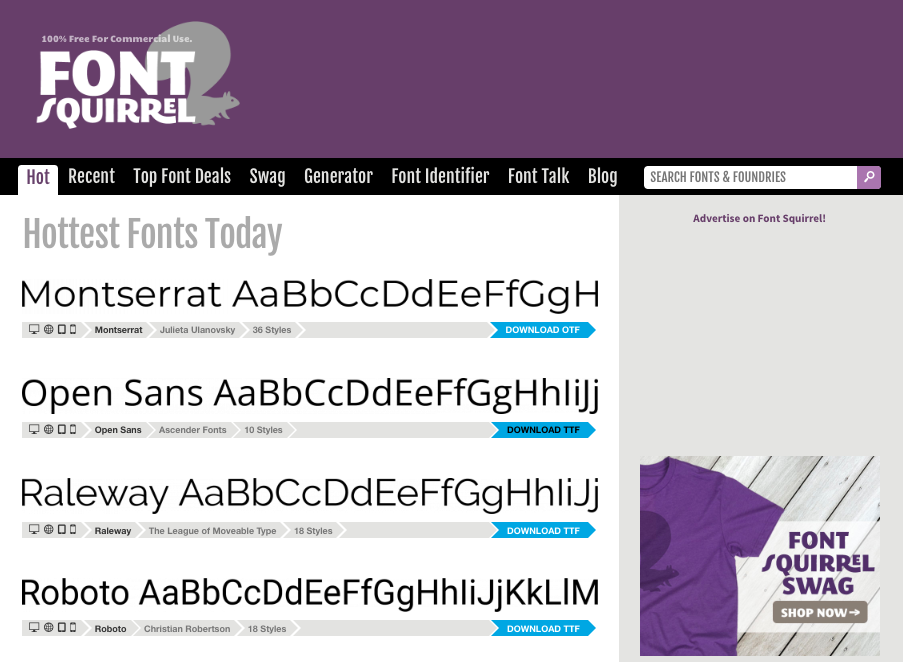Image resolution: width=903 pixels, height=662 pixels.
Task: Click the desktop icon in Raleway's row
Action: coord(34,530)
